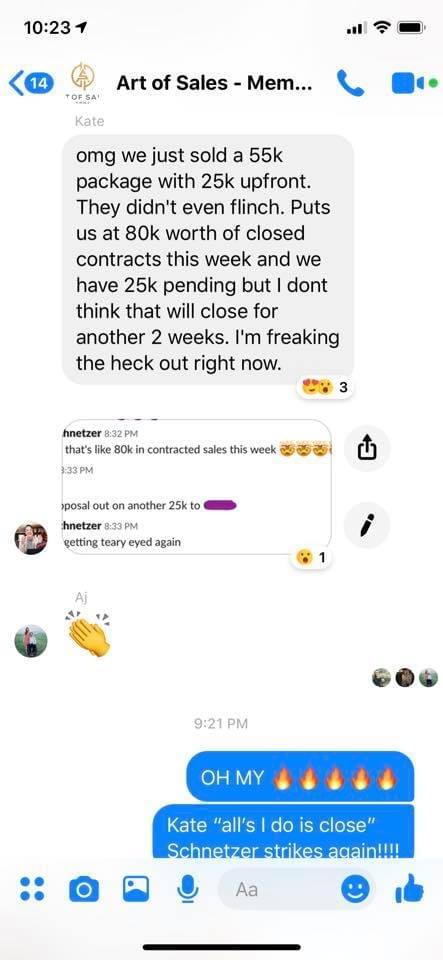
Task: Tap the sender avatar beside the screenshot
Action: tap(31, 539)
